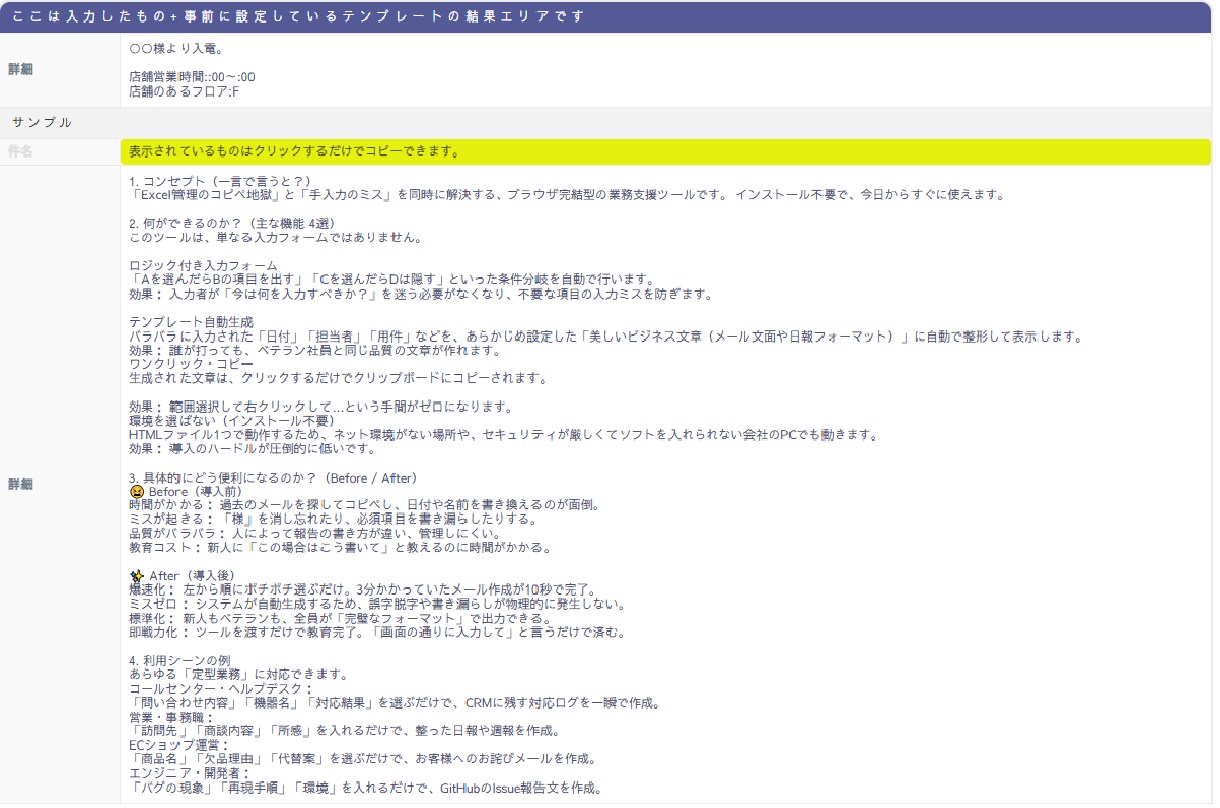Click the line beginning '「訪問先」「商談内容」'
1220x808 pixels.
345,731
